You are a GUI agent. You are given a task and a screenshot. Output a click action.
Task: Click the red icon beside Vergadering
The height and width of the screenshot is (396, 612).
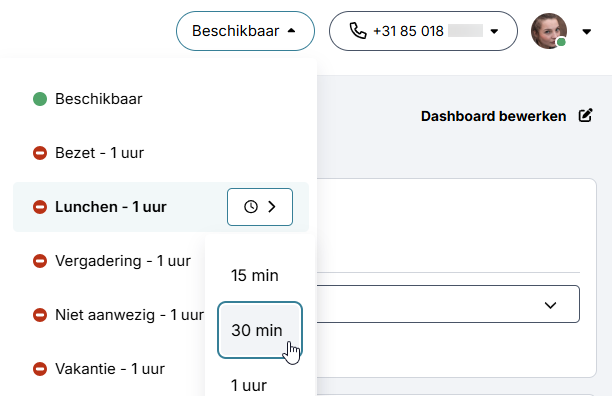click(x=40, y=261)
